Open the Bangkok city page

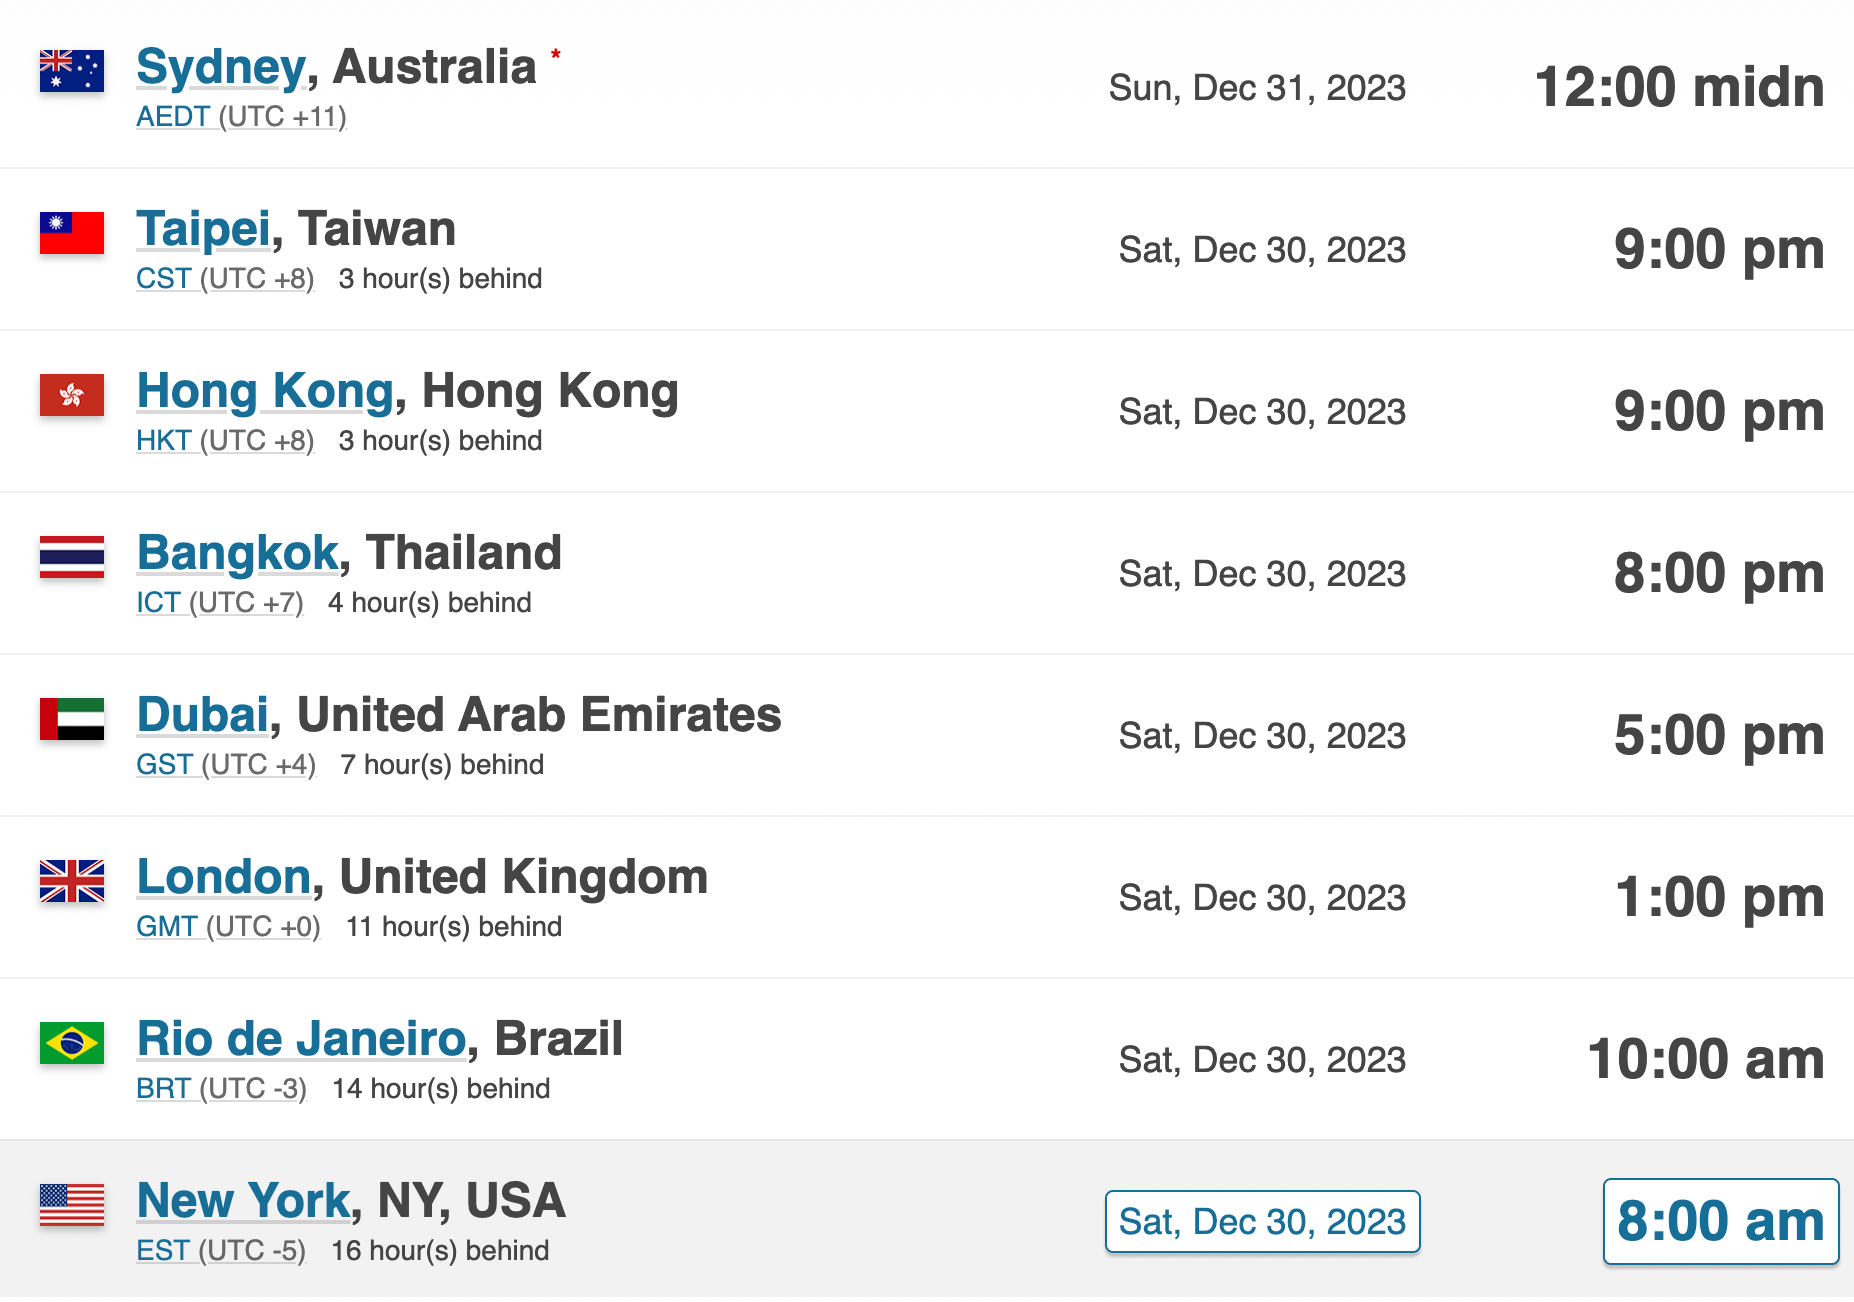click(237, 551)
